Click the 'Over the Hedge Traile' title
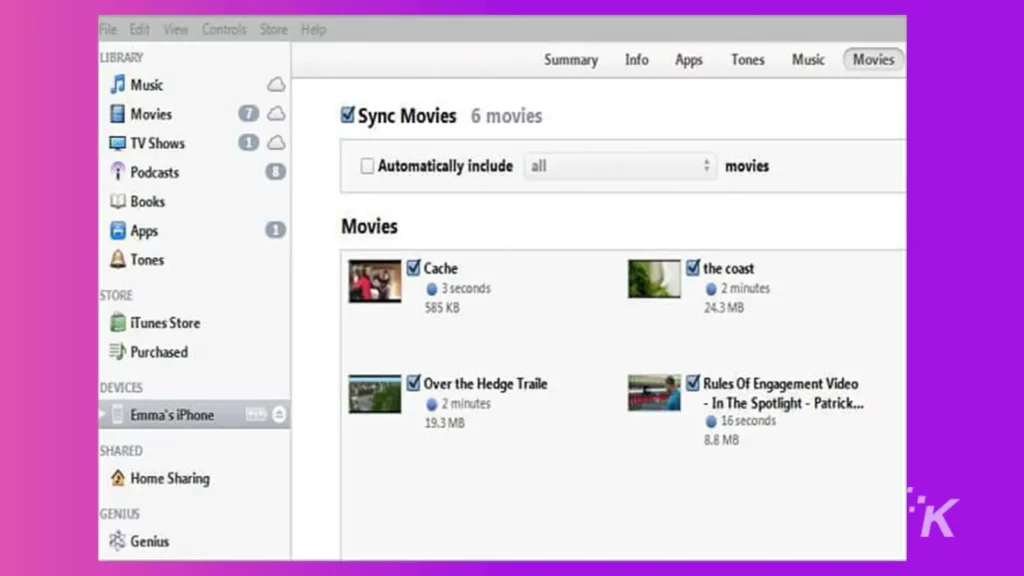 click(485, 383)
